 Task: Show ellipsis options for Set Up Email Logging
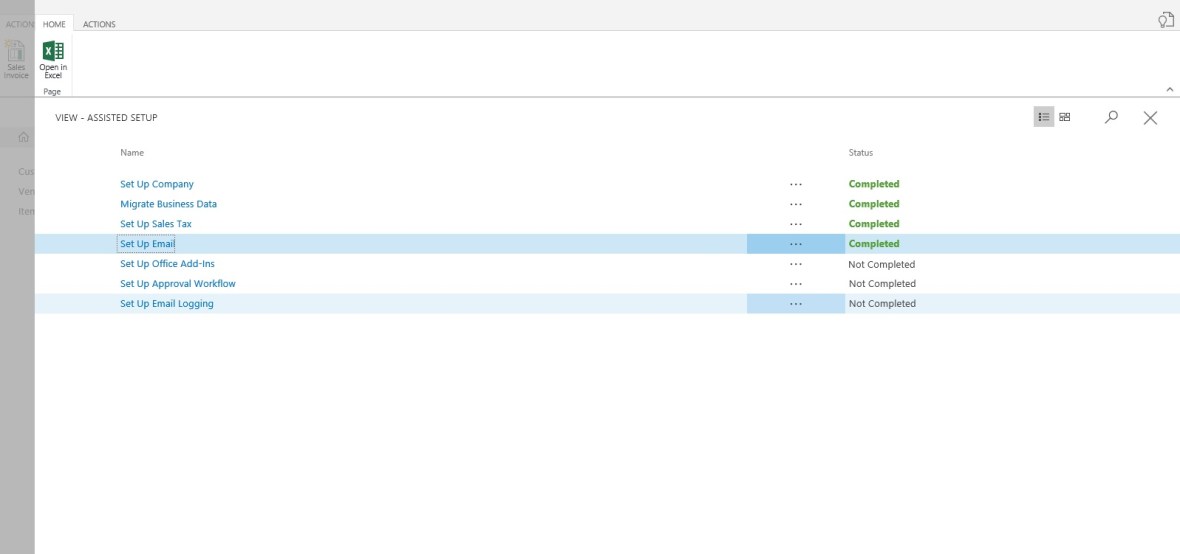coord(795,304)
